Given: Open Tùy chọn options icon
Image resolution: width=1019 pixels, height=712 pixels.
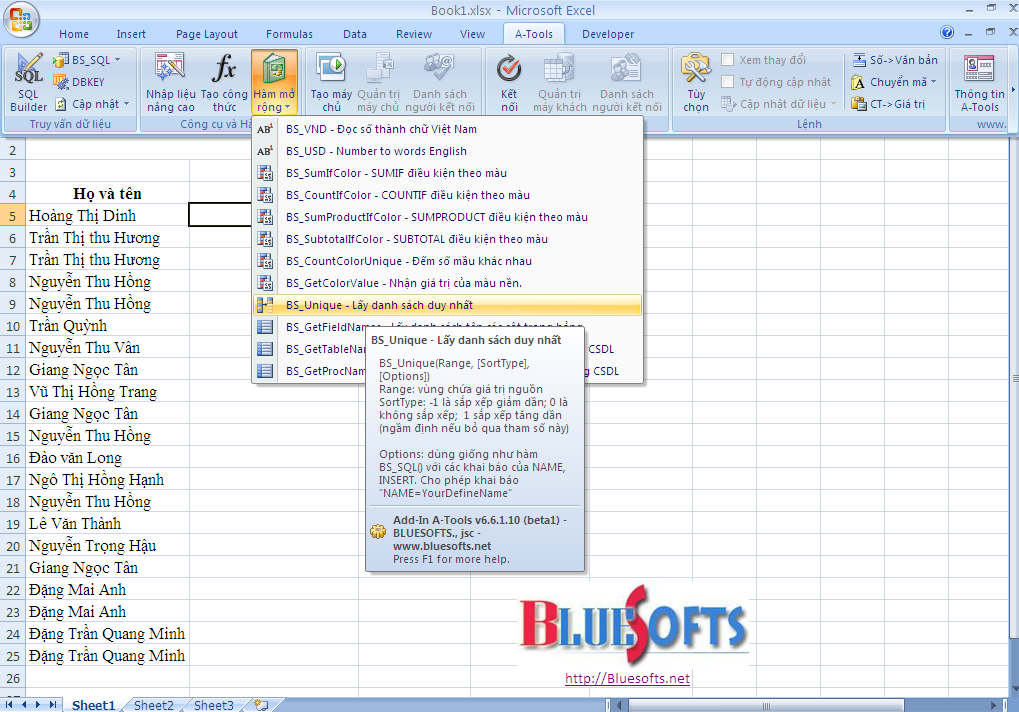Looking at the screenshot, I should [x=695, y=68].
